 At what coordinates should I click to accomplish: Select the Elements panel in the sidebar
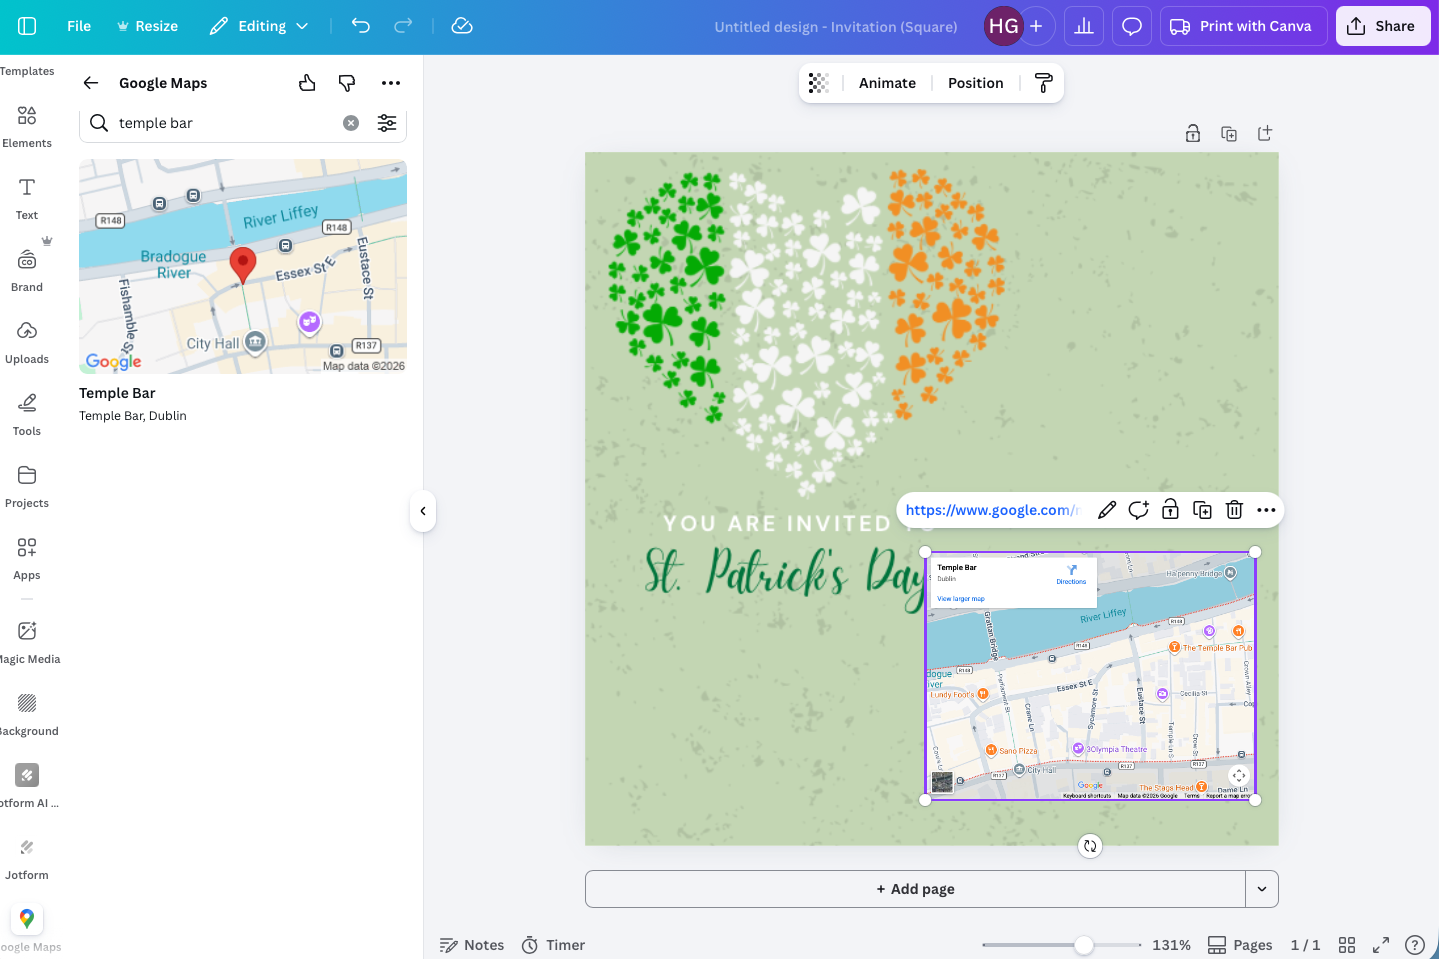(26, 125)
